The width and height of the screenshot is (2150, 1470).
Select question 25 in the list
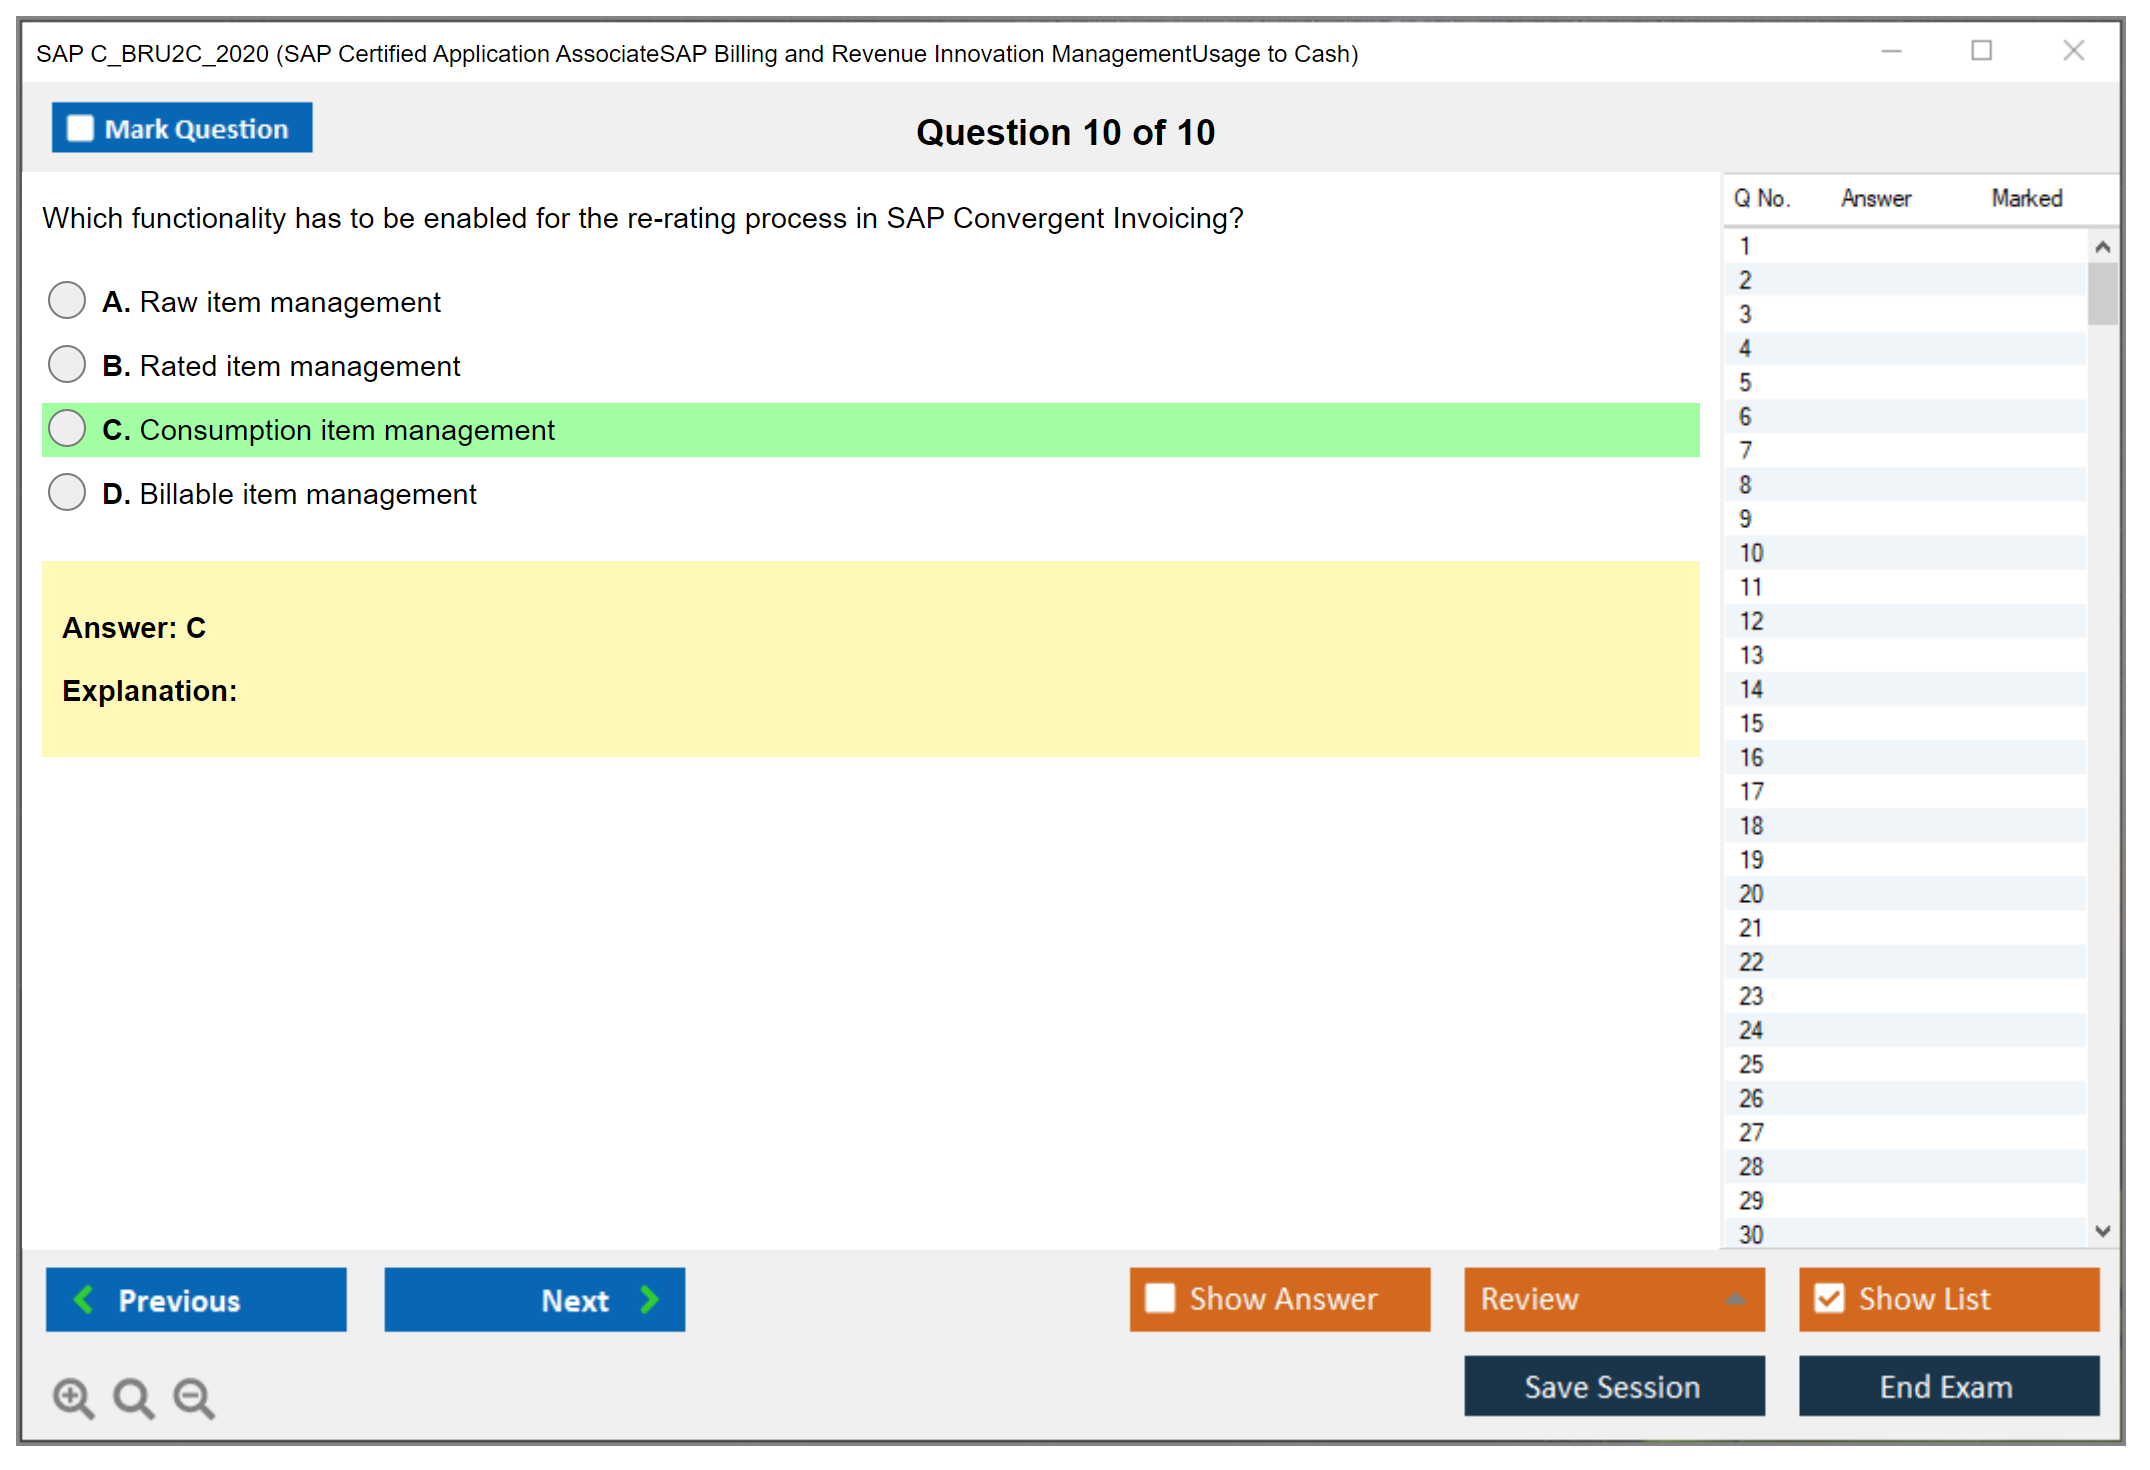[x=1751, y=1064]
